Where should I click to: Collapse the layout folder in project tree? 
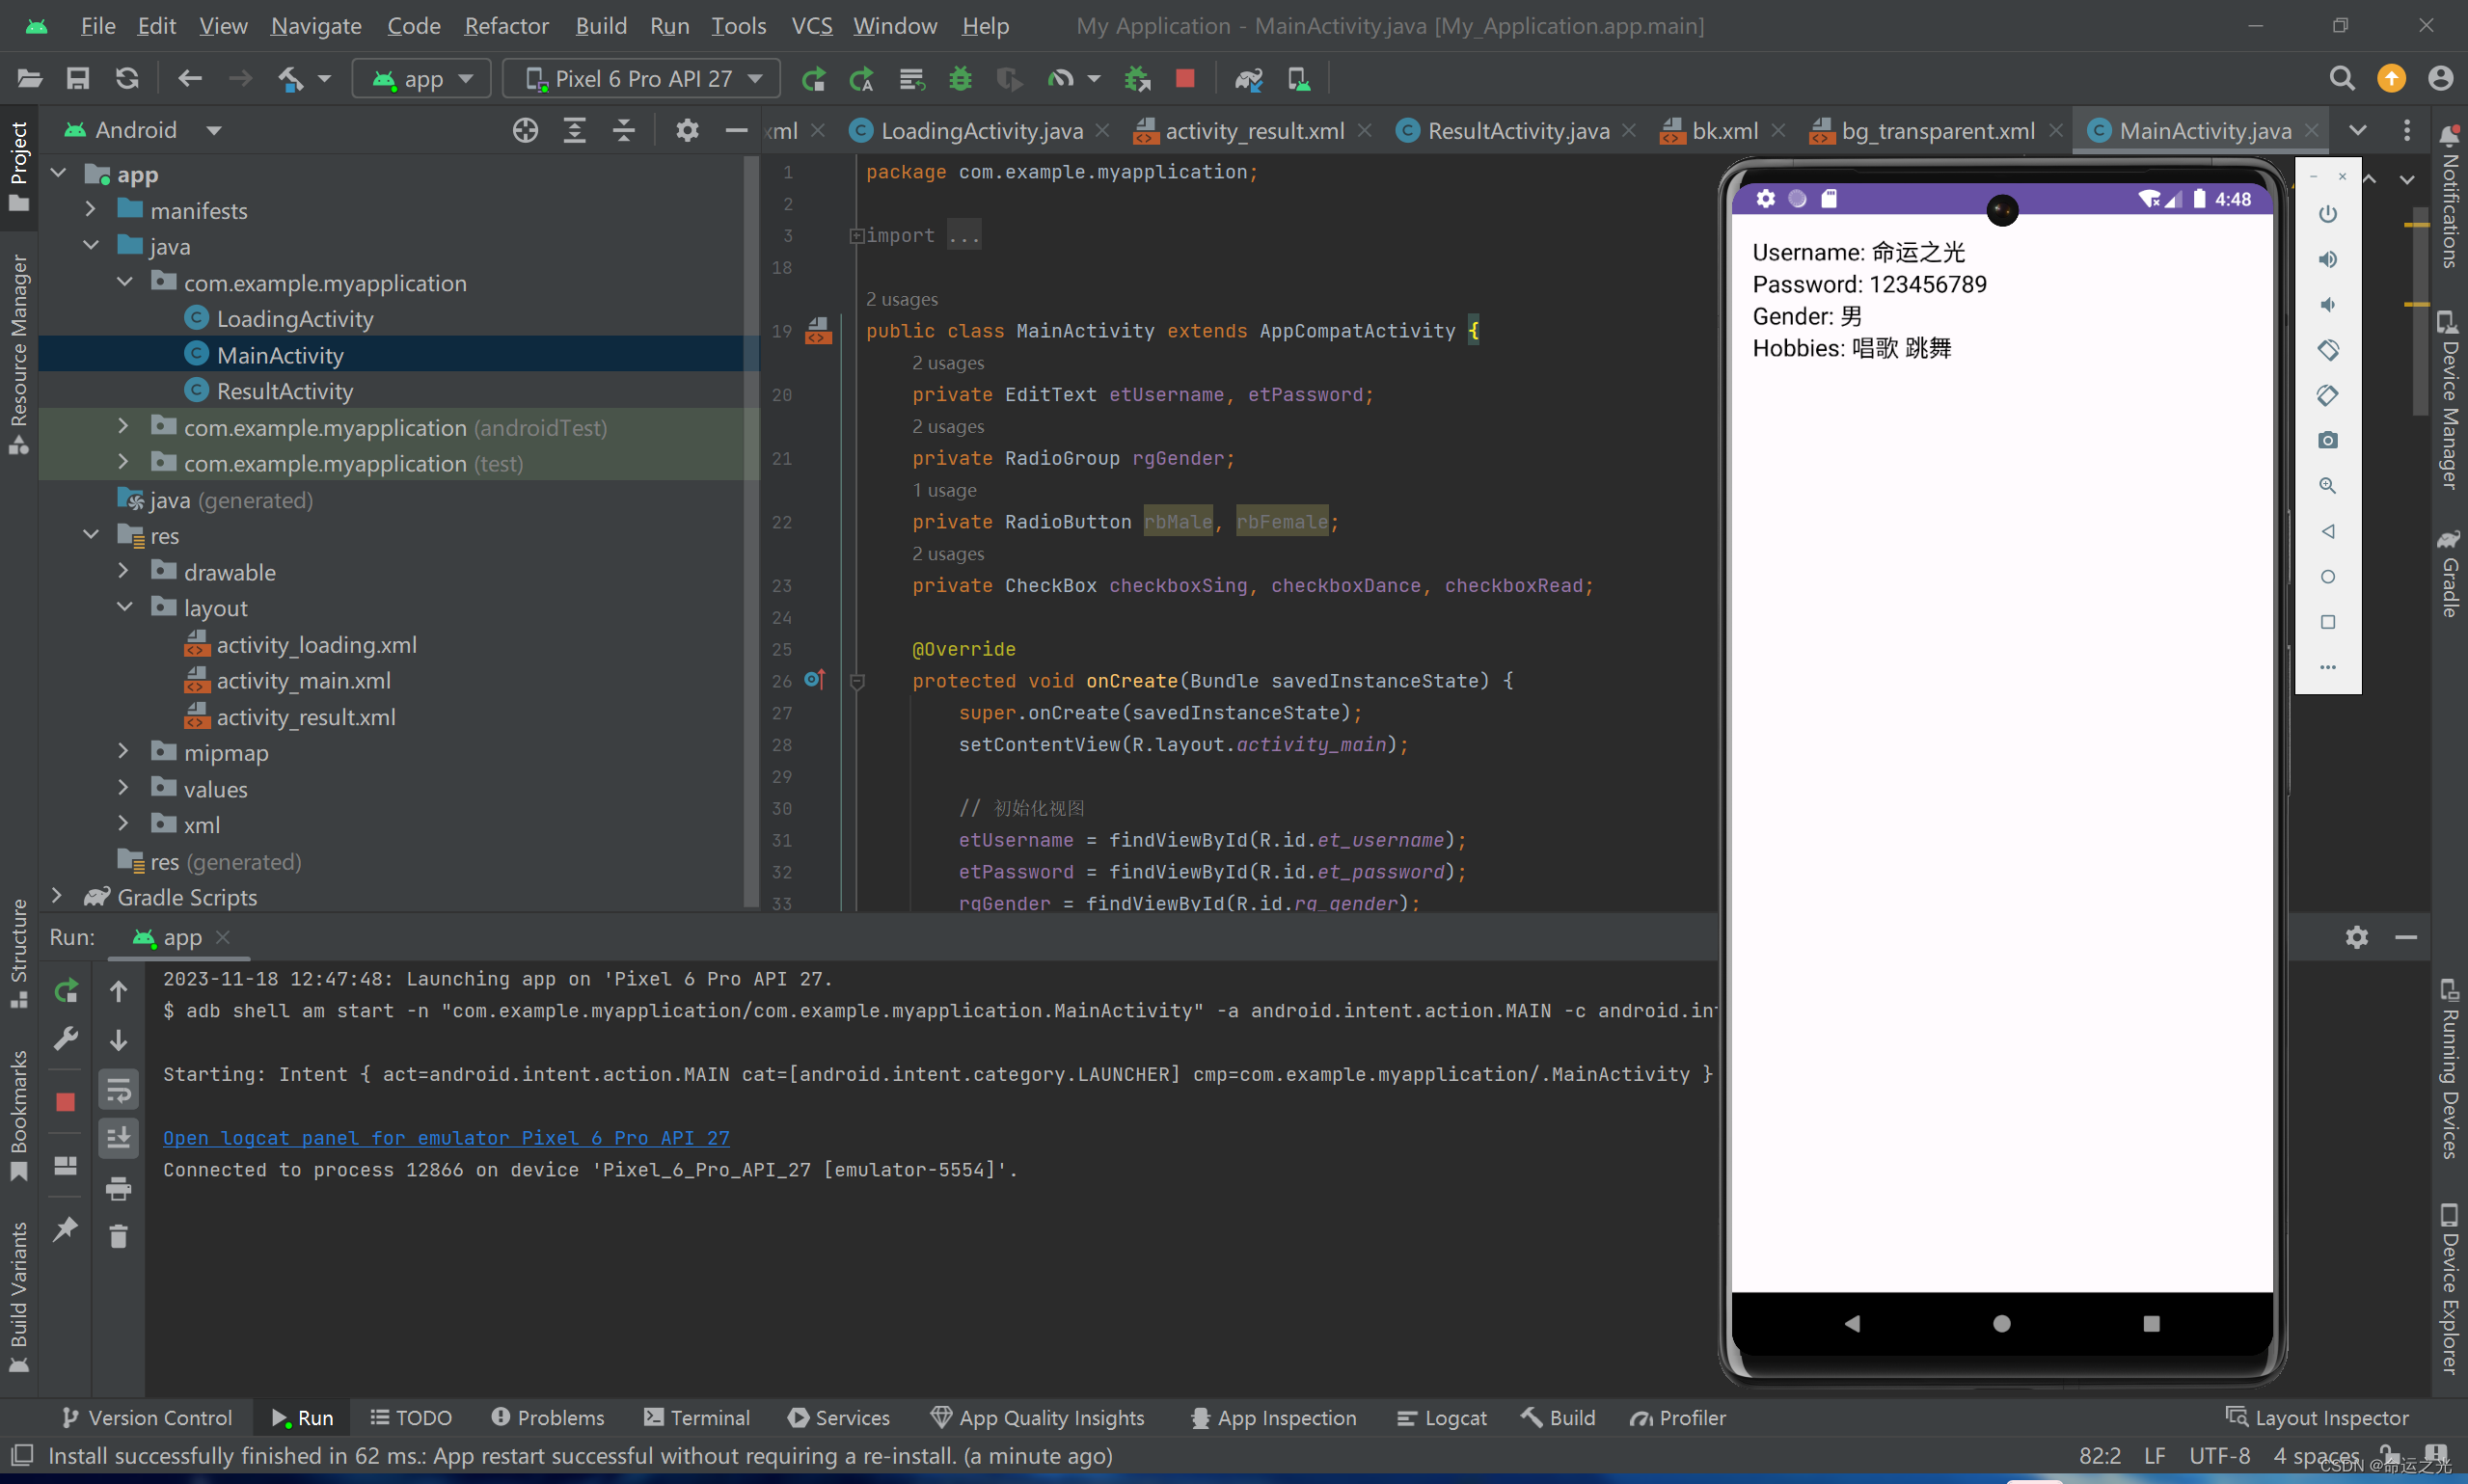(124, 607)
